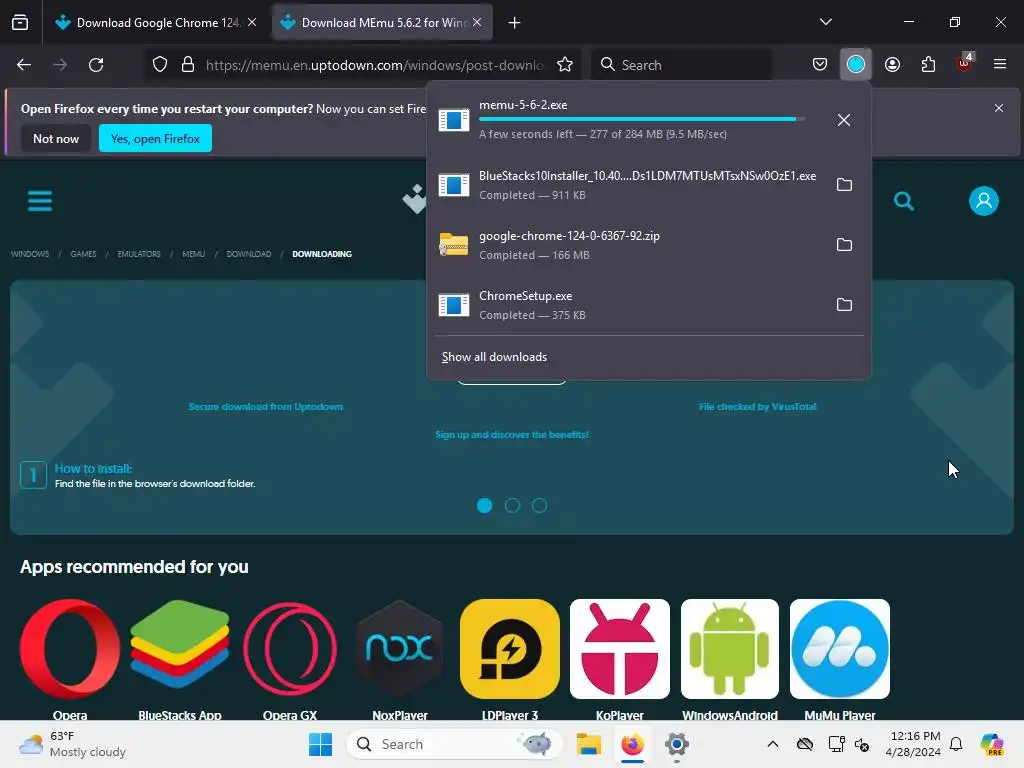This screenshot has width=1024, height=768.
Task: Open a new browser tab
Action: point(515,23)
